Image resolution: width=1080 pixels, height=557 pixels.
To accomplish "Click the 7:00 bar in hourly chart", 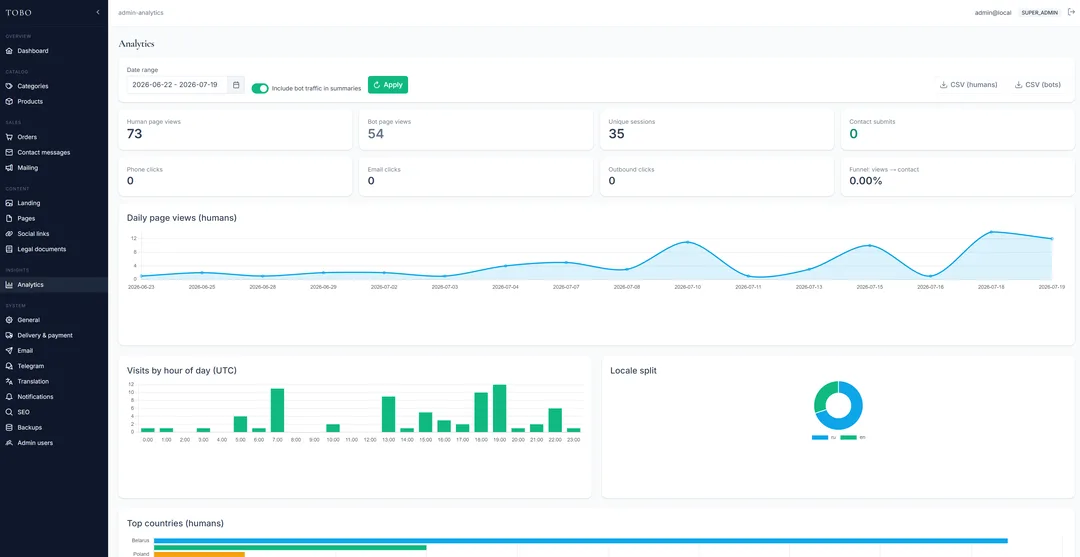I will point(278,410).
